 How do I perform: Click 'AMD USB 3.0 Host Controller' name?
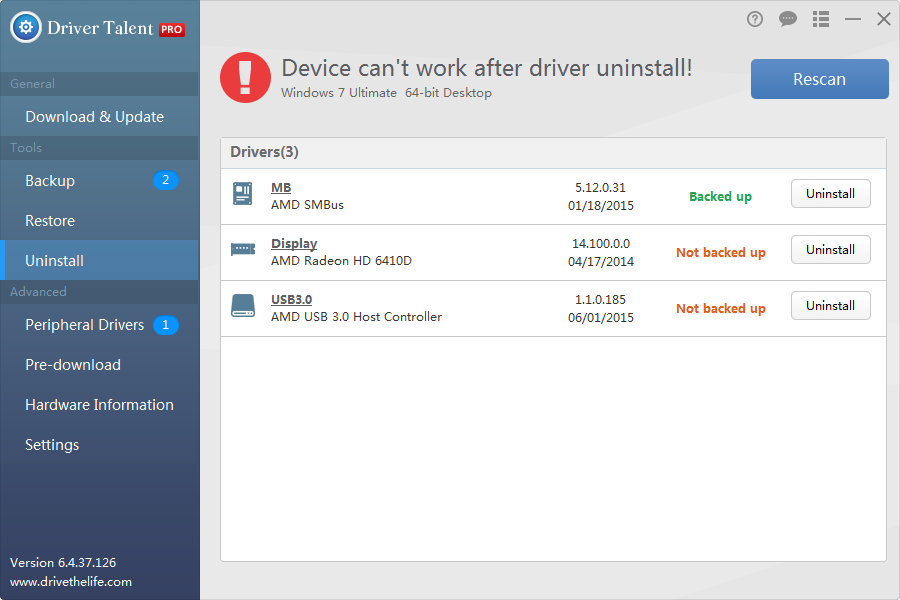pyautogui.click(x=356, y=317)
